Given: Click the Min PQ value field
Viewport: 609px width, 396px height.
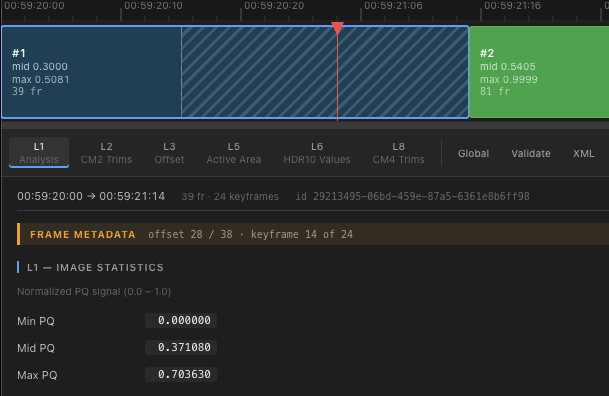Looking at the screenshot, I should tap(181, 320).
